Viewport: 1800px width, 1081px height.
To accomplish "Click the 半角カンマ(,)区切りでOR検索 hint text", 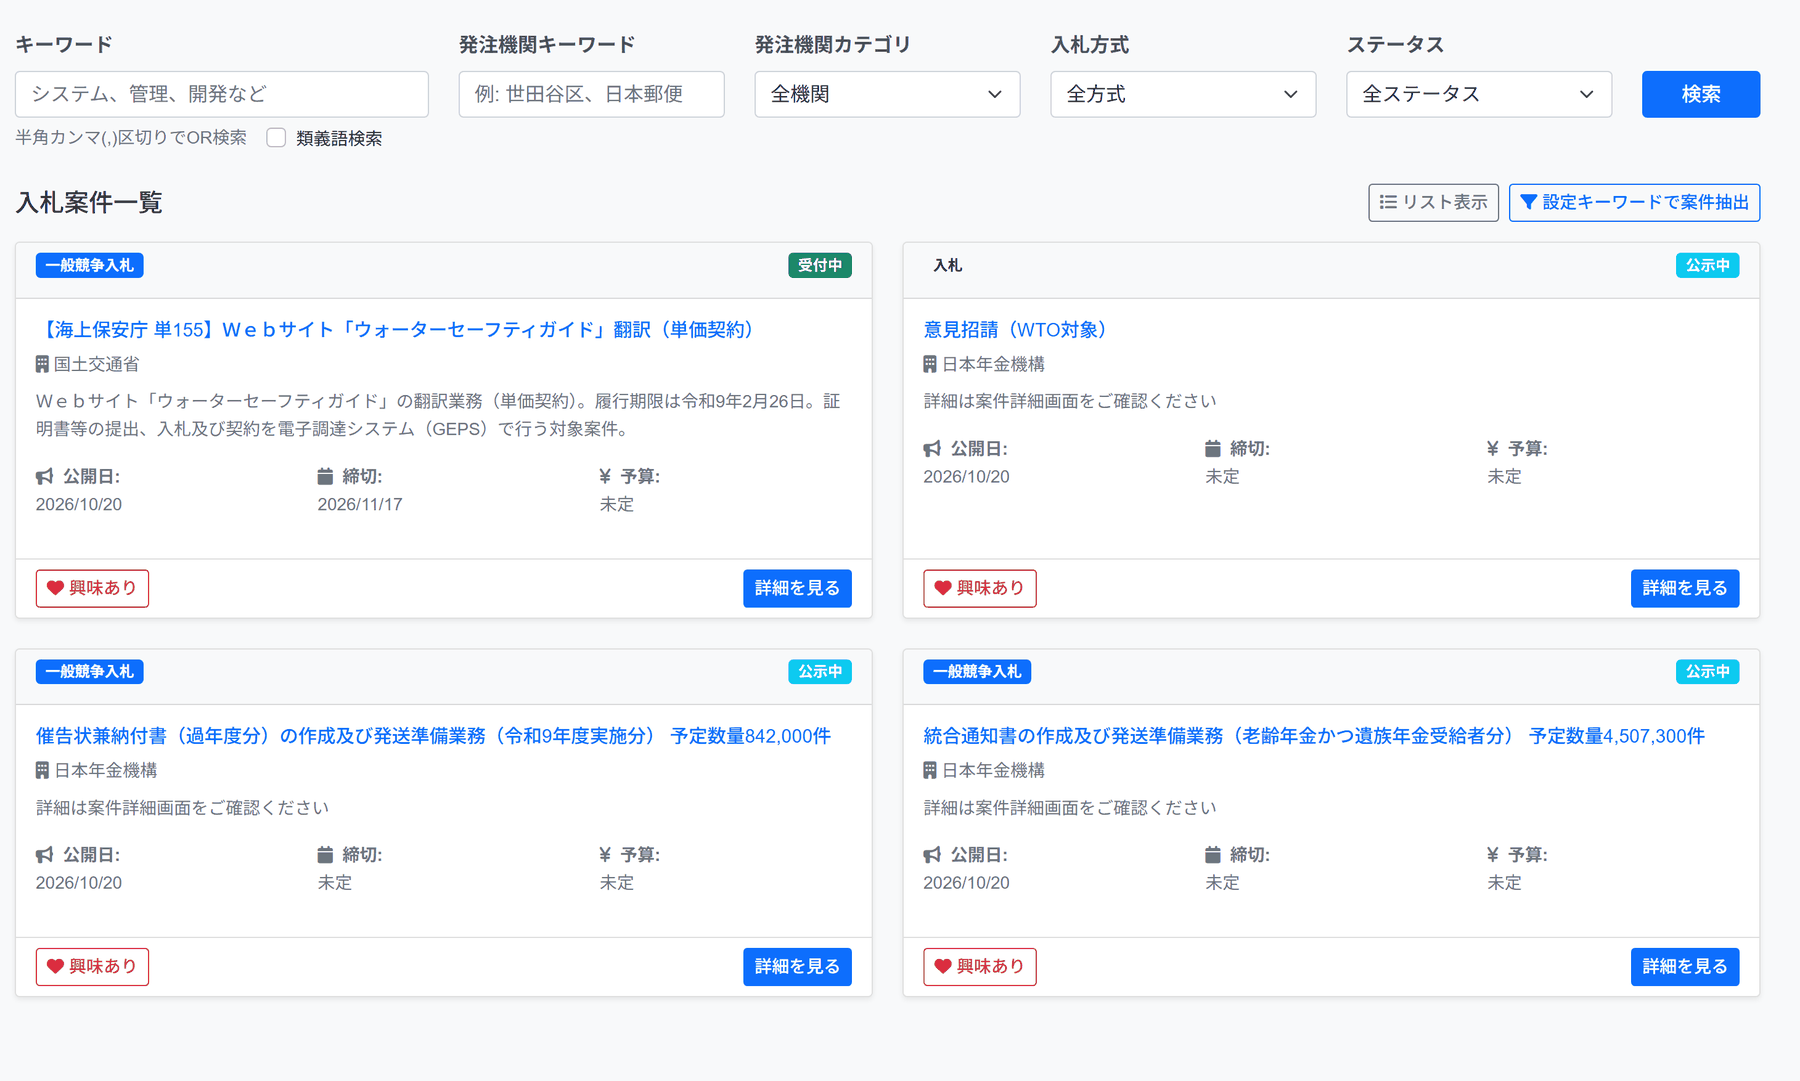I will (131, 138).
